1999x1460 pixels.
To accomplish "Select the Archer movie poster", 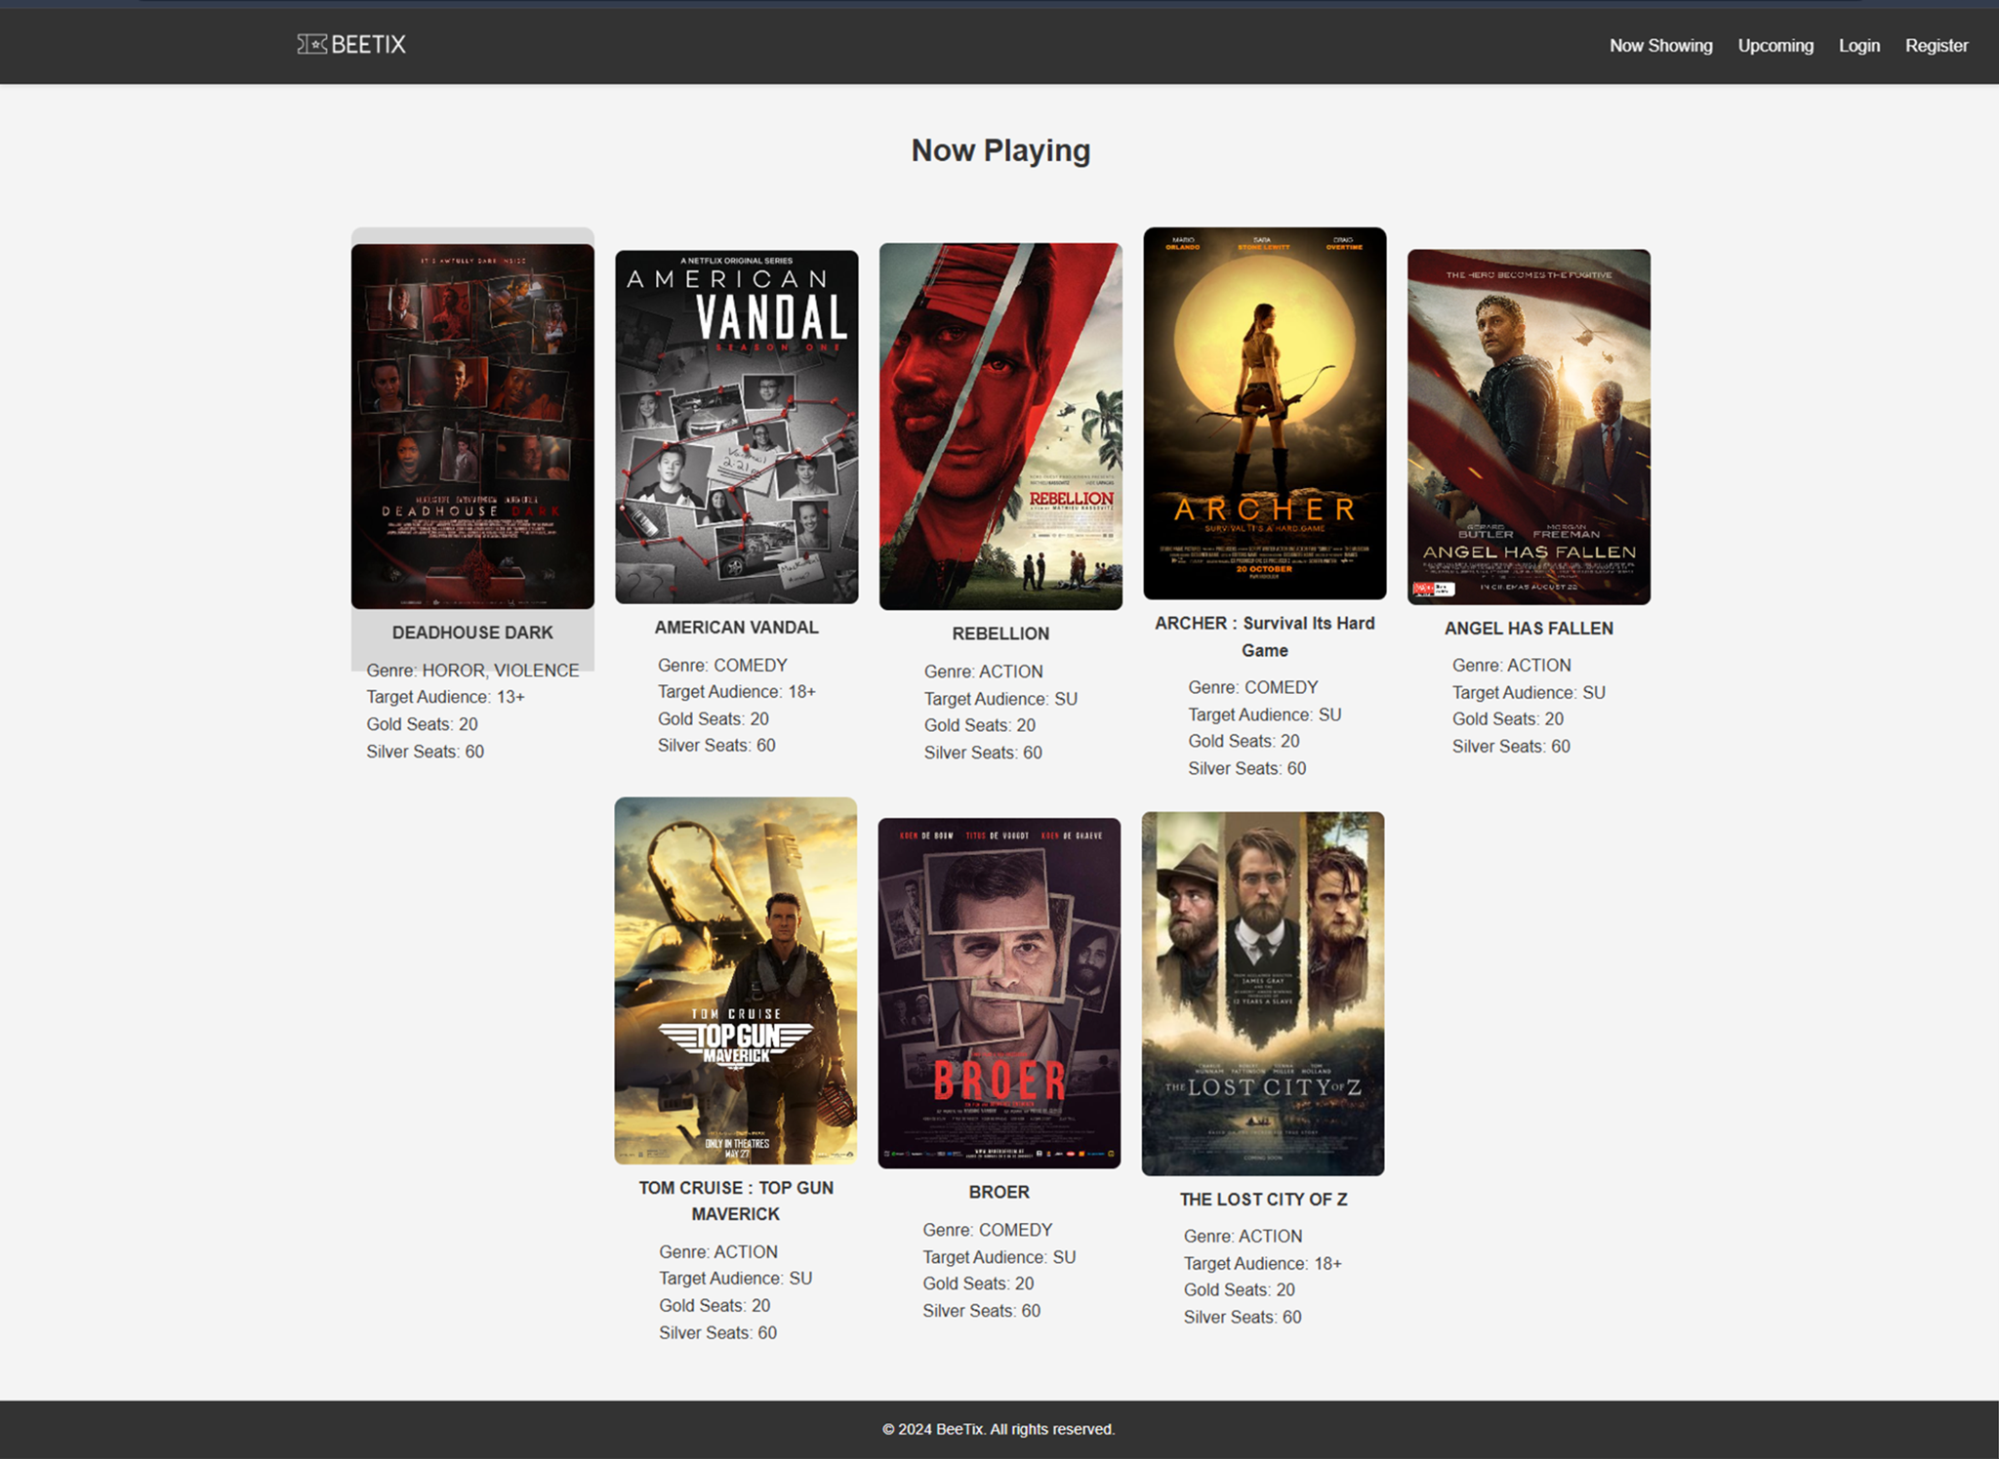I will [1264, 413].
